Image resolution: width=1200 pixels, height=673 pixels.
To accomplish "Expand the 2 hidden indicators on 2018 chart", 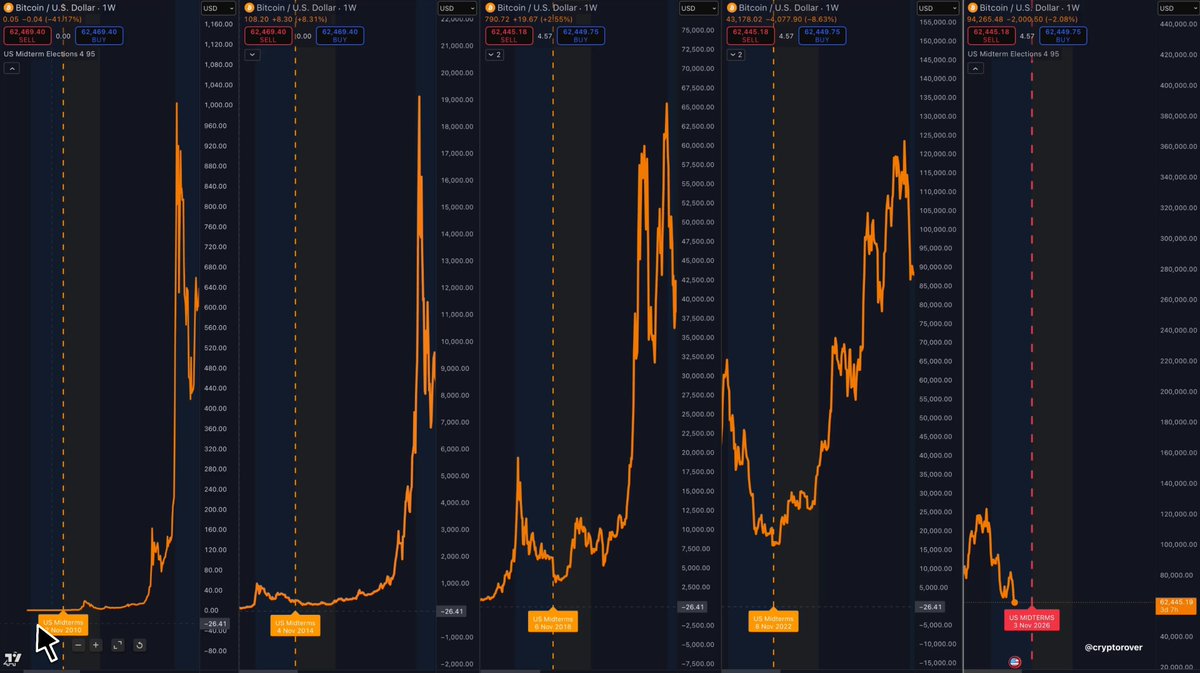I will pyautogui.click(x=495, y=55).
